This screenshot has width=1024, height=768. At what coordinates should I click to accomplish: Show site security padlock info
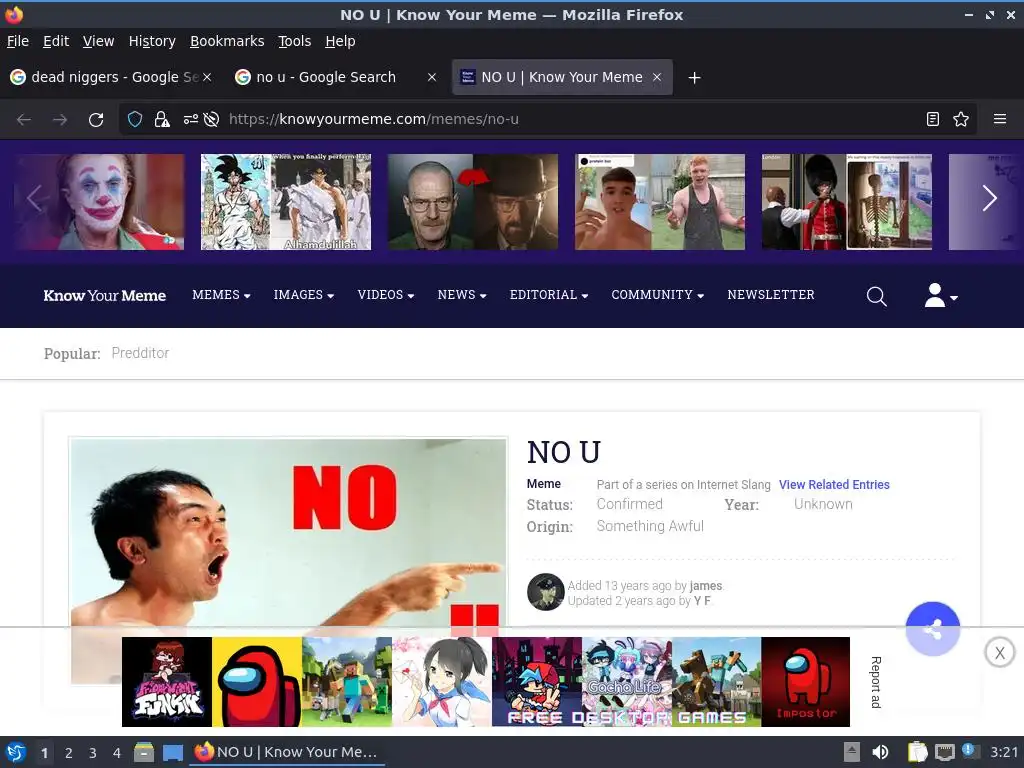tap(161, 120)
